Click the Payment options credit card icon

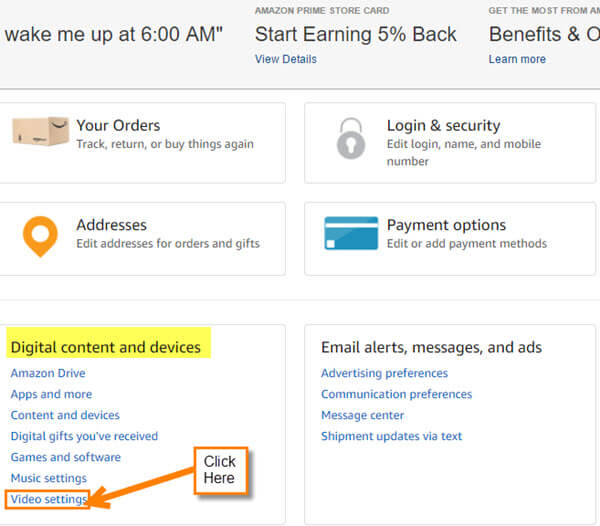coord(351,233)
